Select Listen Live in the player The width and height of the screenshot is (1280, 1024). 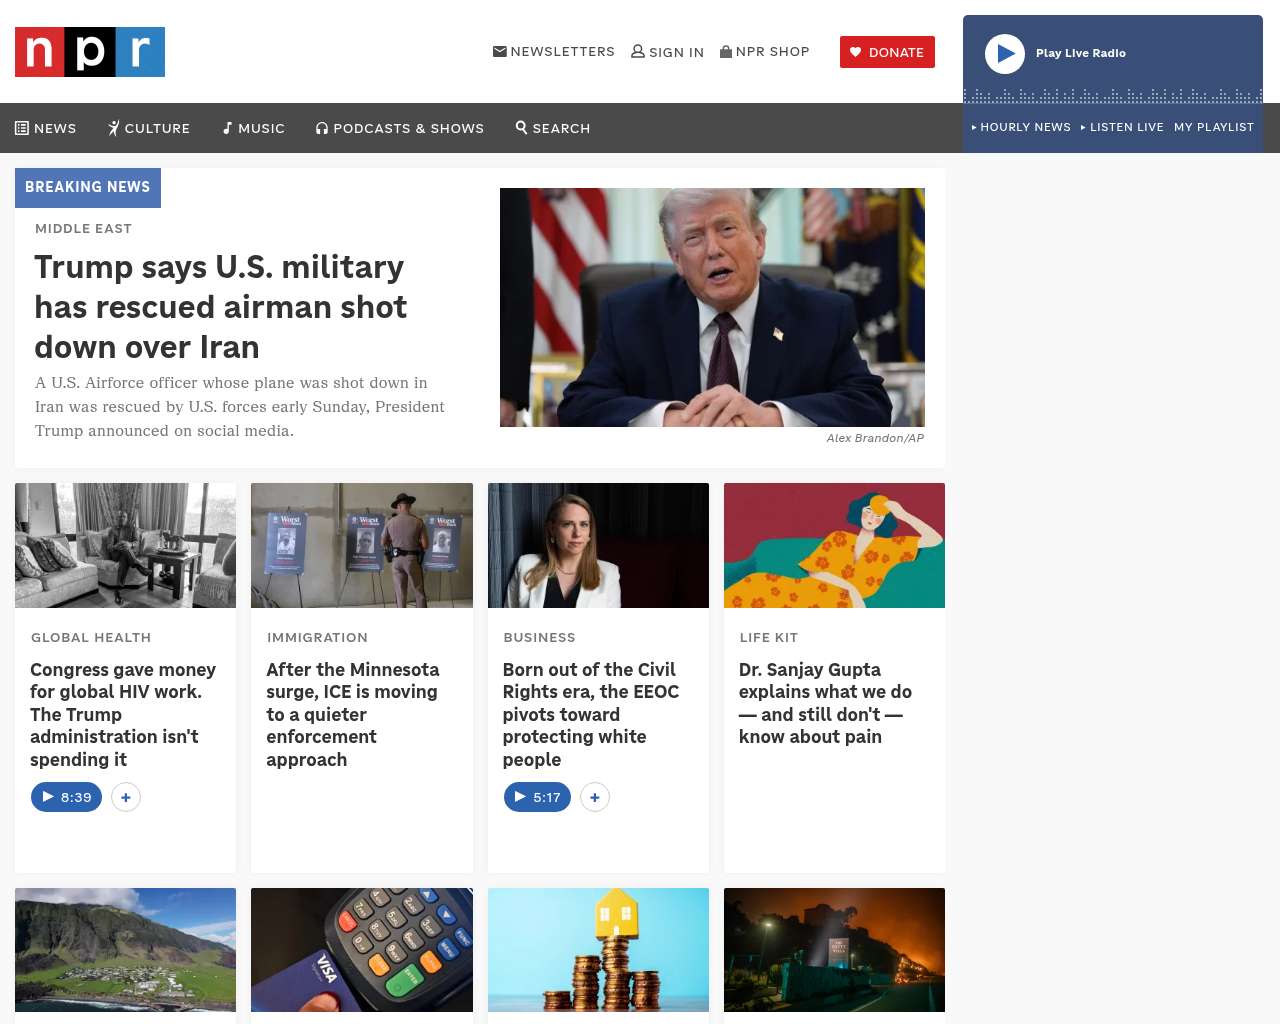(x=1122, y=127)
